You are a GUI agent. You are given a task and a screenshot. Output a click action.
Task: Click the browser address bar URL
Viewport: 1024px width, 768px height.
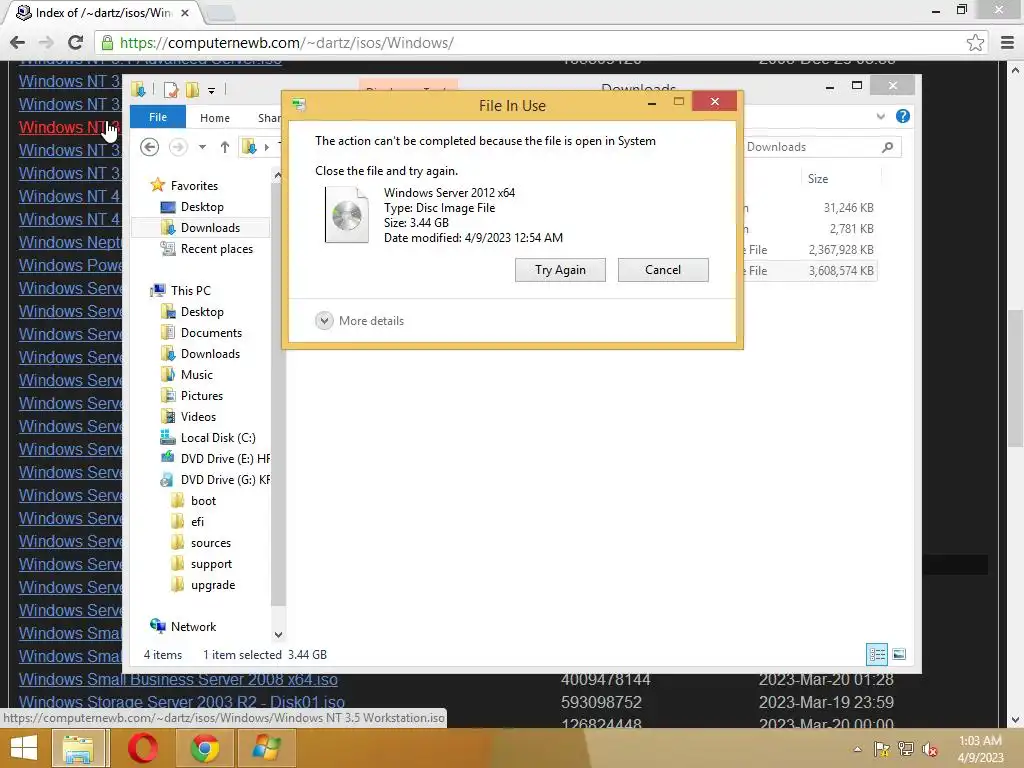[287, 43]
